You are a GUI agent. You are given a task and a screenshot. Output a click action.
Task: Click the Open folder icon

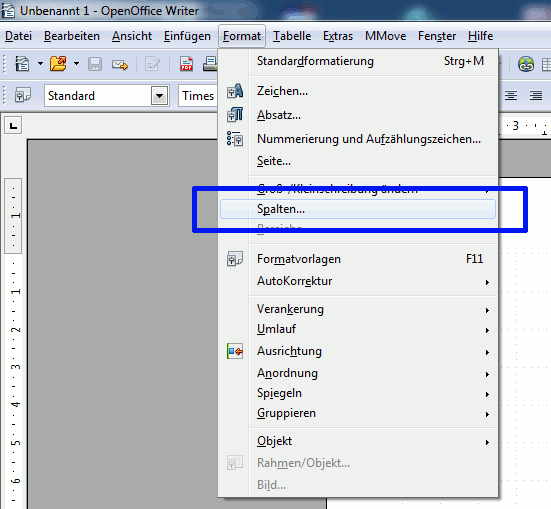coord(58,64)
